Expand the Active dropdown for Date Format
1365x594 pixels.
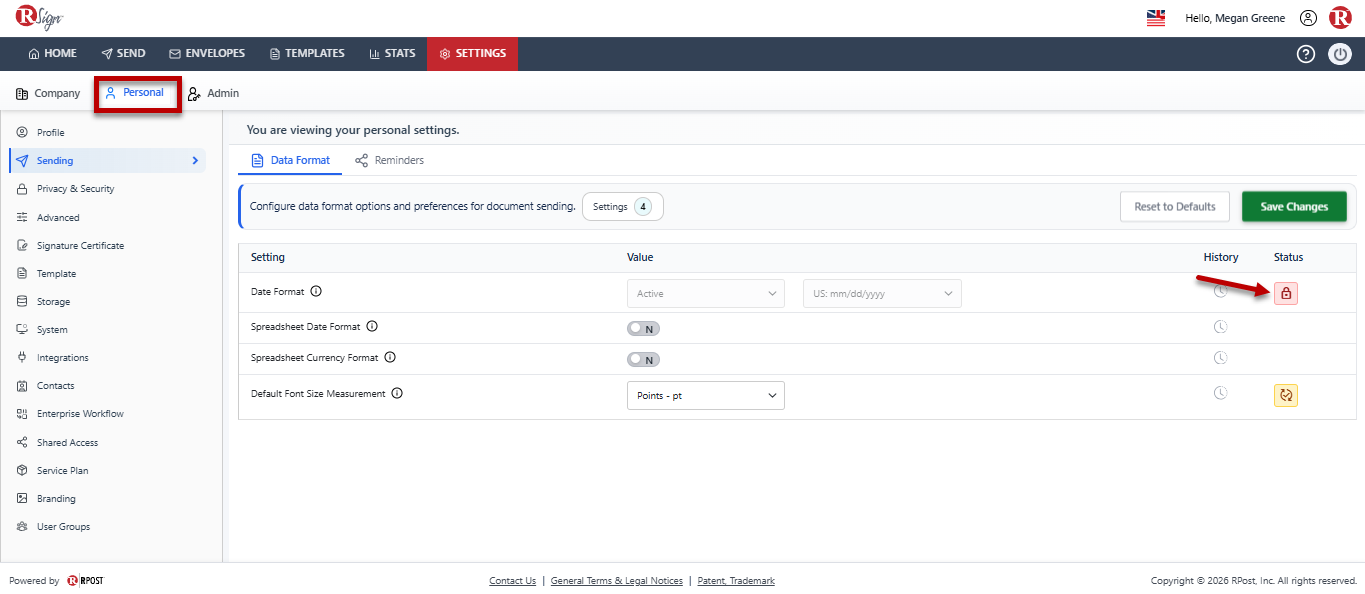point(706,293)
